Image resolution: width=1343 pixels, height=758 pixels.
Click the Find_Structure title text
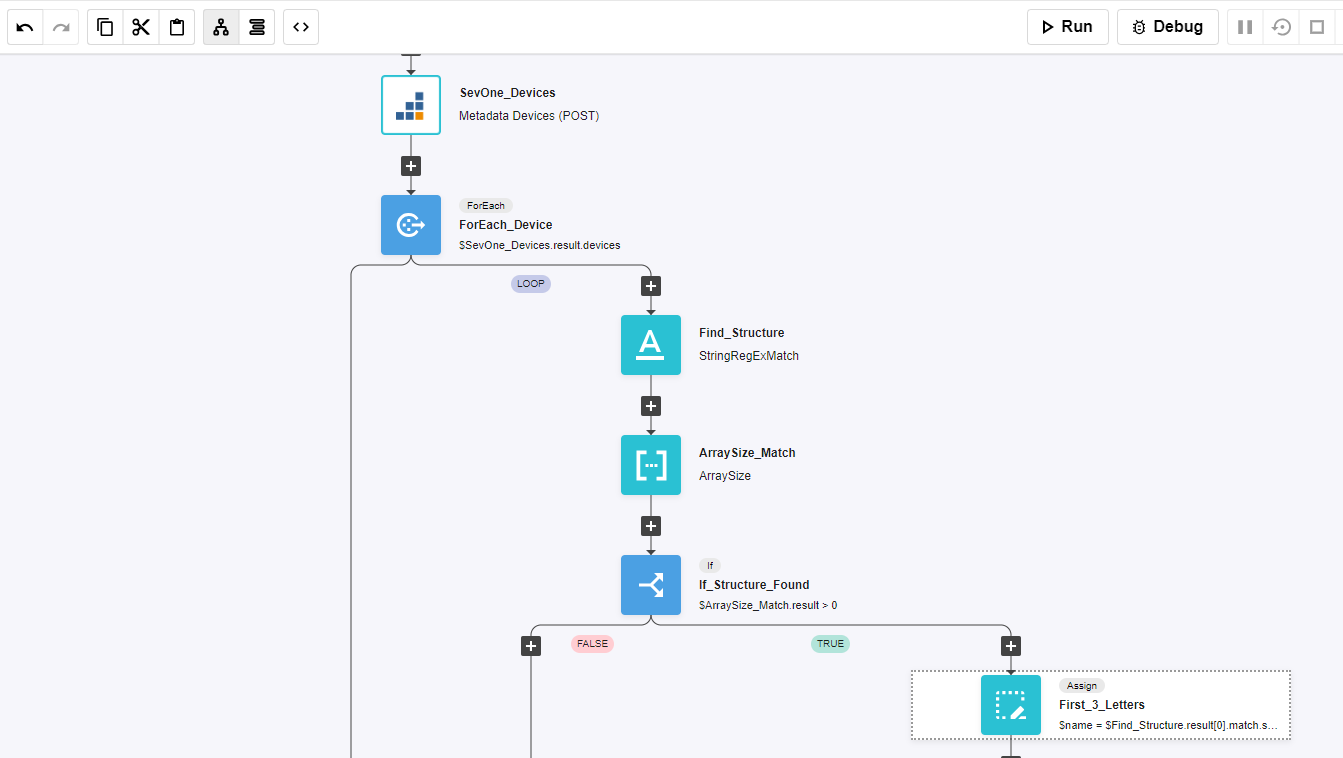pos(742,333)
